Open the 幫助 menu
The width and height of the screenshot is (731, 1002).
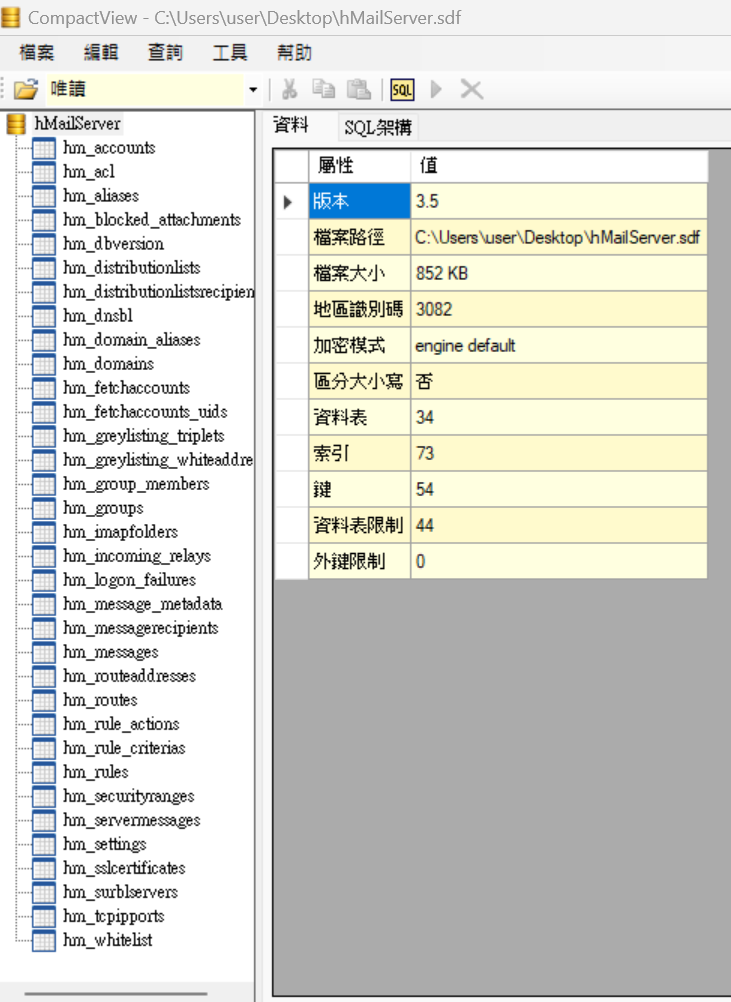295,52
